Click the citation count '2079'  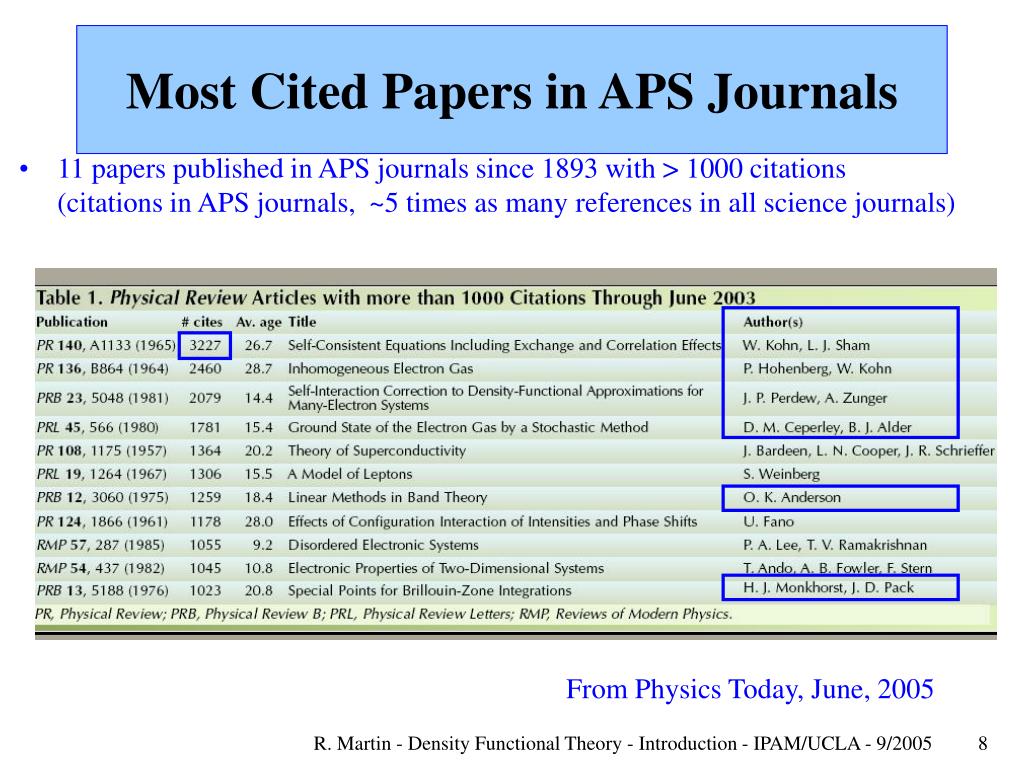(205, 398)
